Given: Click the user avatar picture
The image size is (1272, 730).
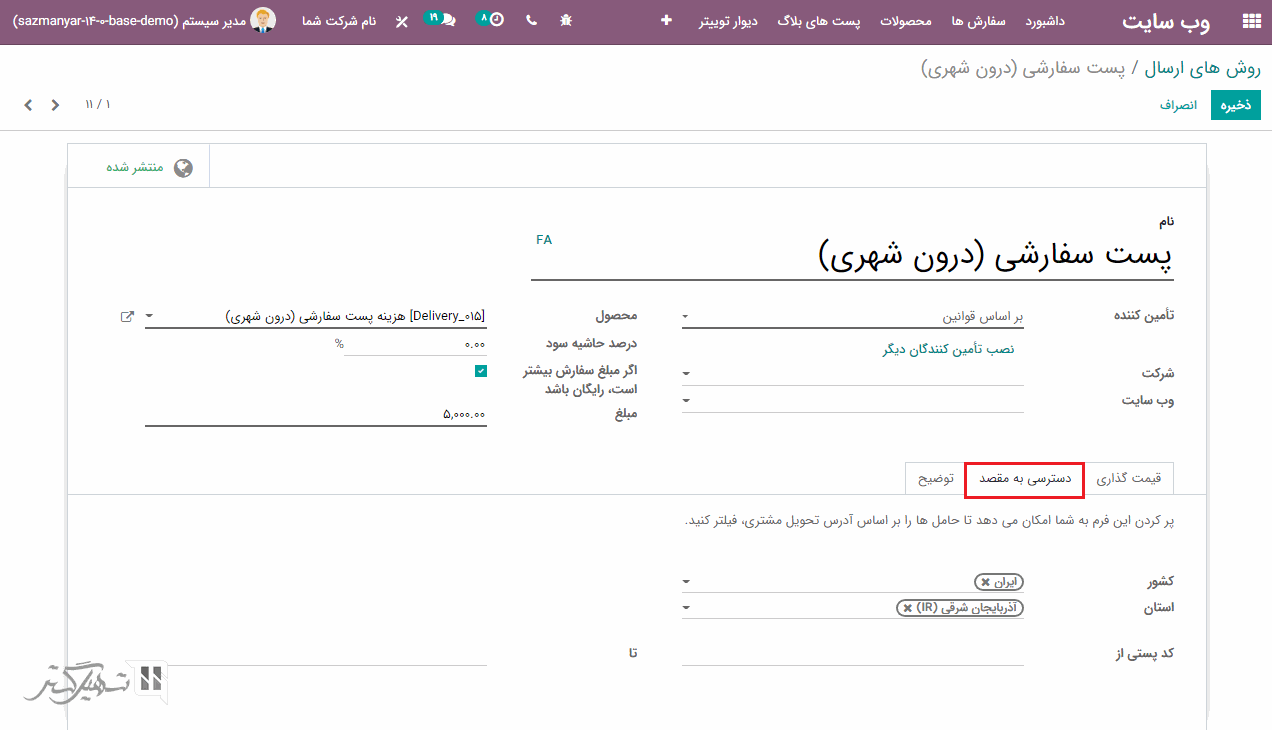Looking at the screenshot, I should (x=263, y=21).
